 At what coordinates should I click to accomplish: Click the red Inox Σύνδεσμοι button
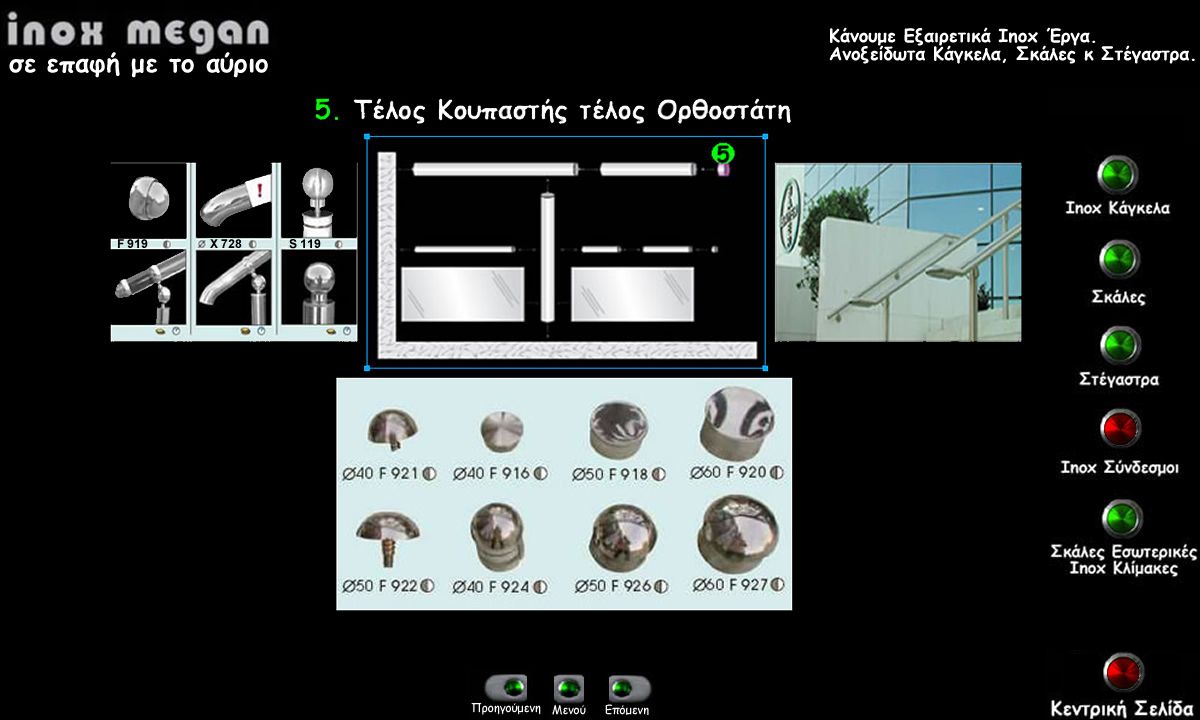click(1120, 430)
